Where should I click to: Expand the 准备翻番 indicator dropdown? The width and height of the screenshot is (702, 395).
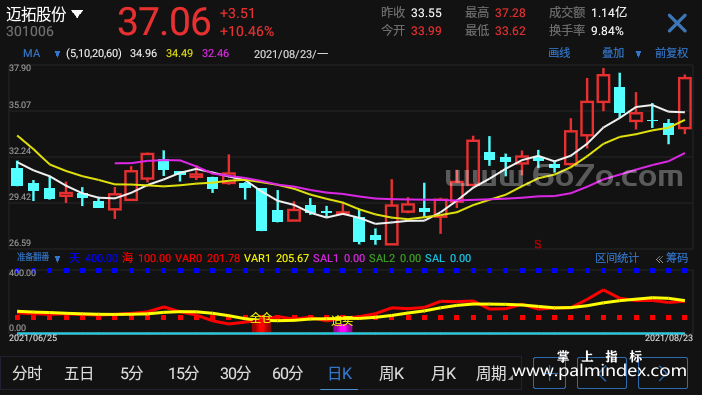click(x=57, y=259)
